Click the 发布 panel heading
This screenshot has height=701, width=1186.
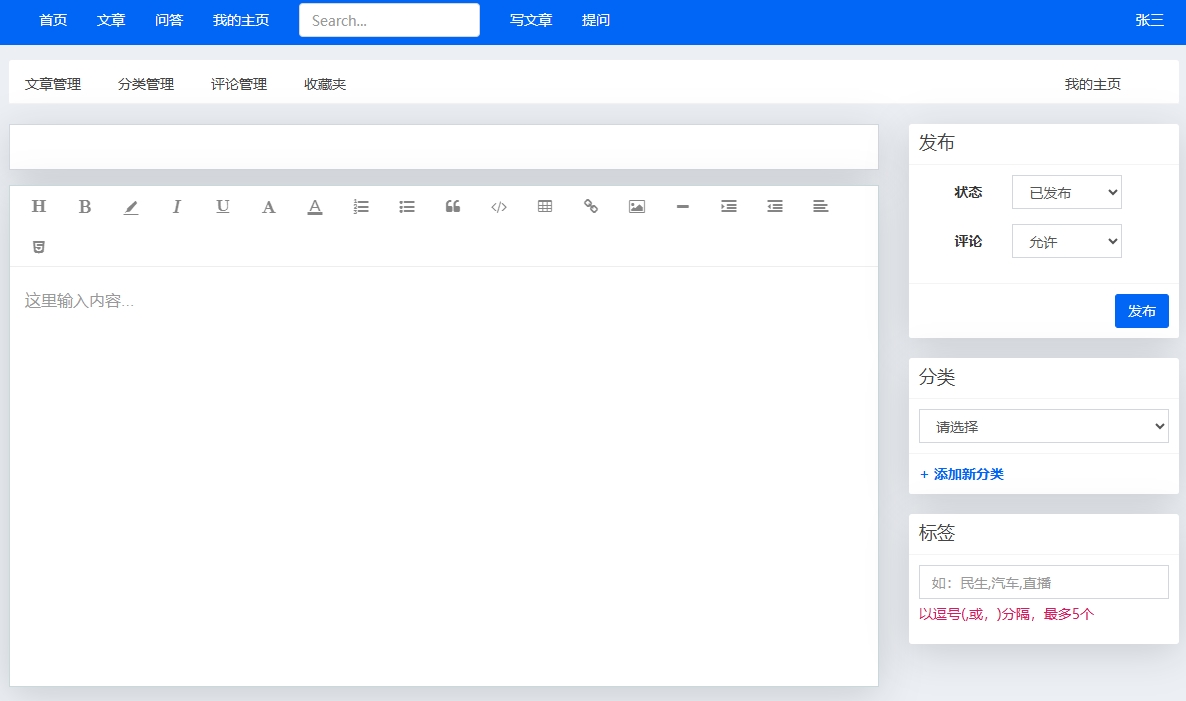click(x=936, y=142)
